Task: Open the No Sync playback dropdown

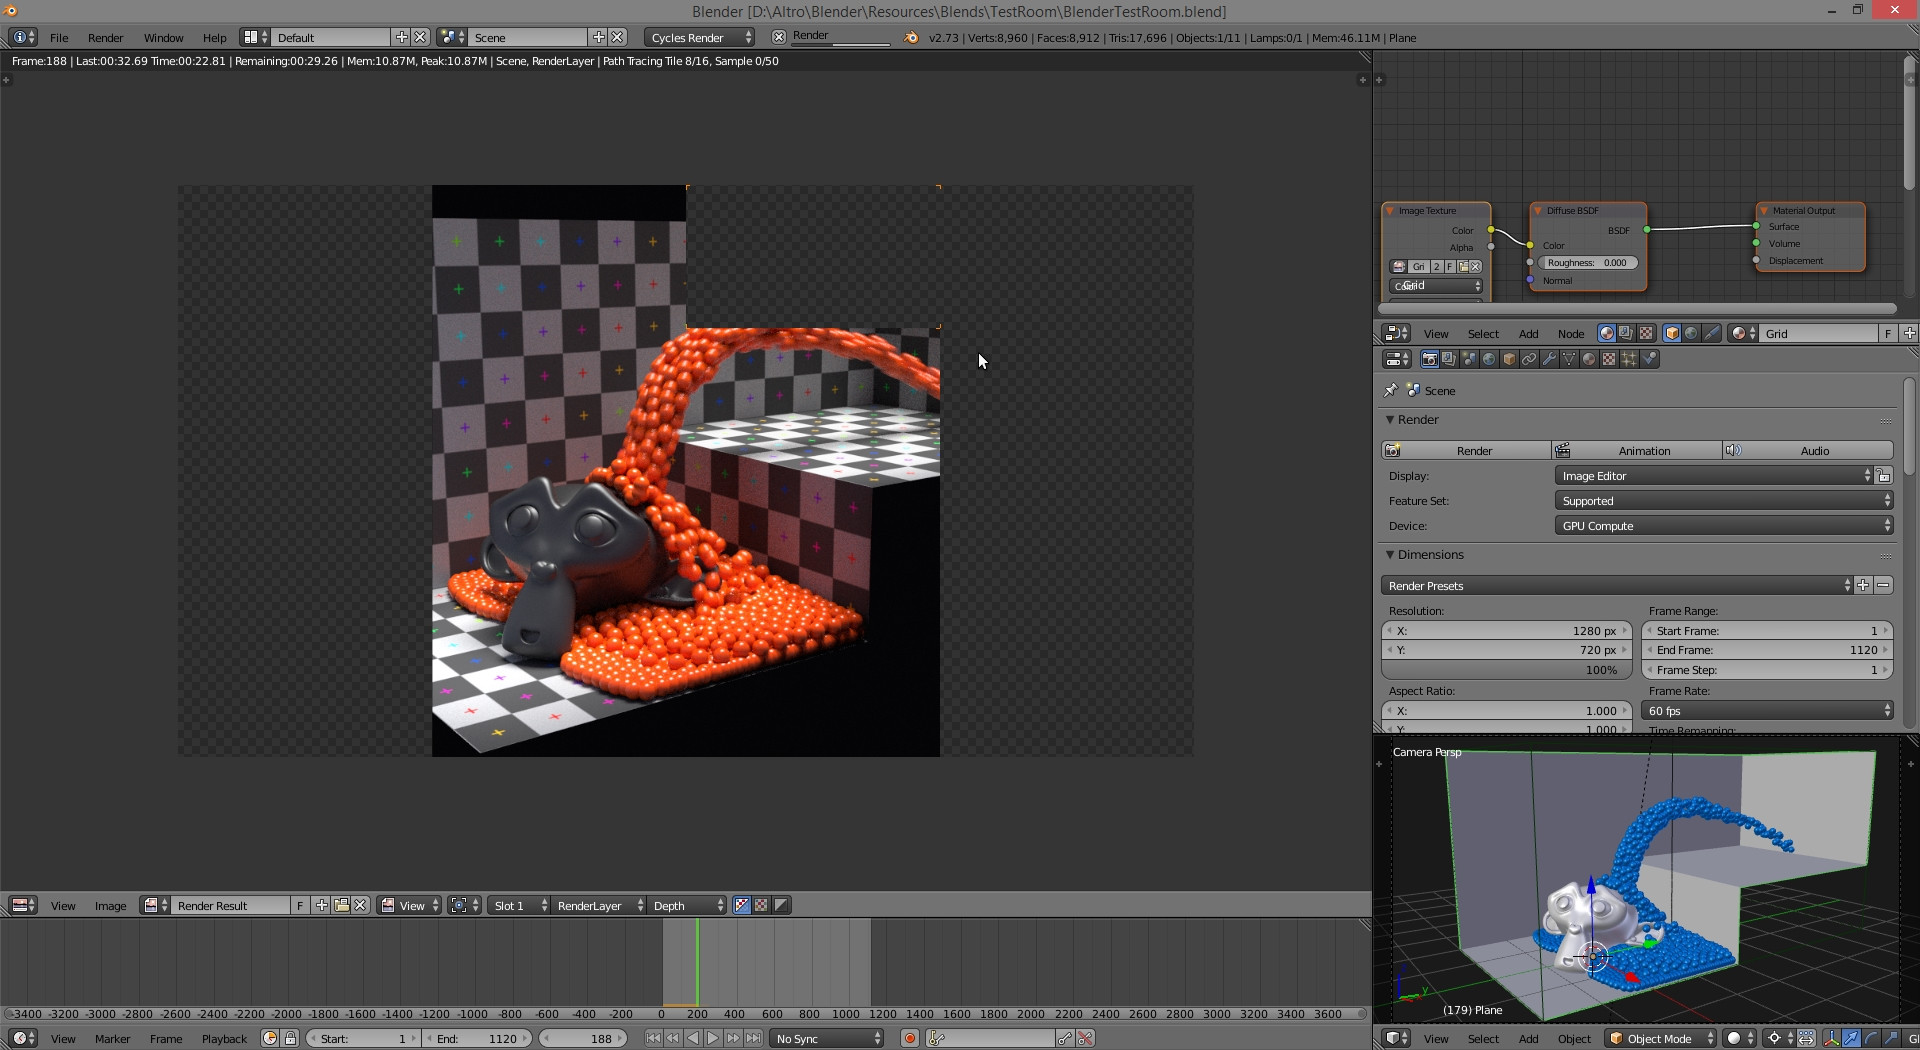Action: (828, 1039)
